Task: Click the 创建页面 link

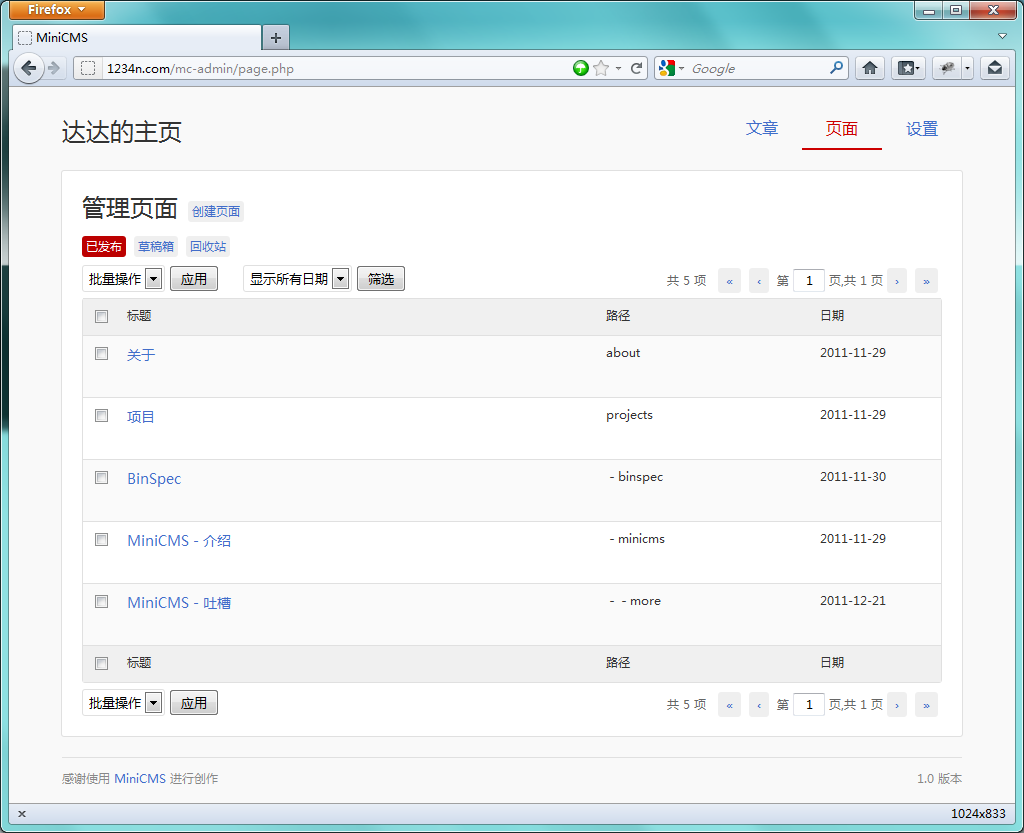Action: pyautogui.click(x=216, y=211)
